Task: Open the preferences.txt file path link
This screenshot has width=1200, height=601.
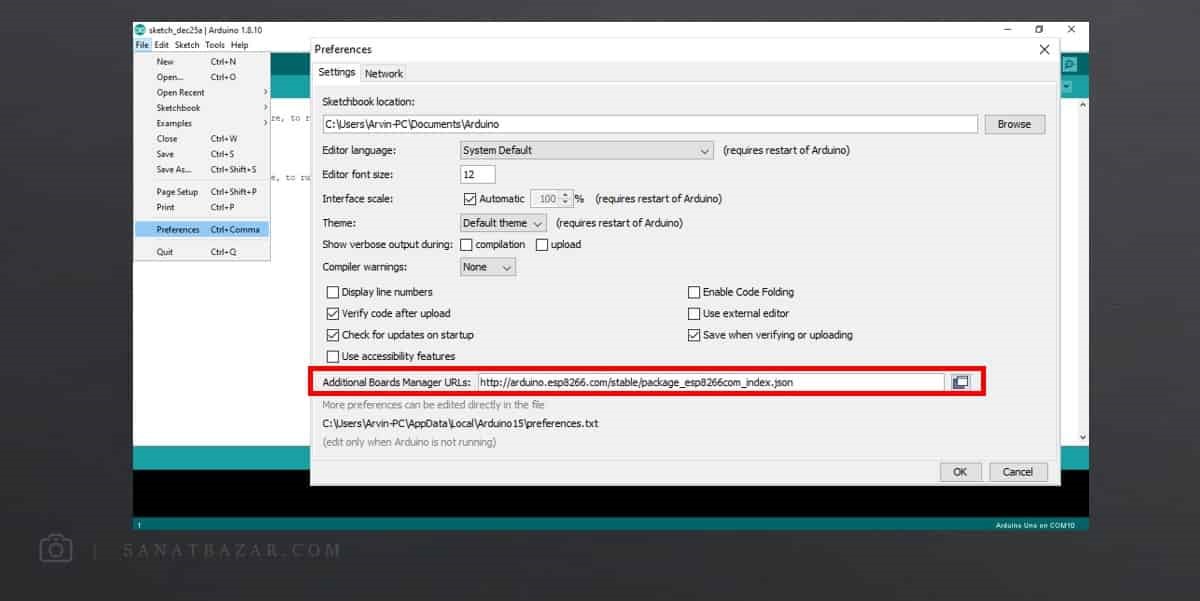Action: coord(460,423)
